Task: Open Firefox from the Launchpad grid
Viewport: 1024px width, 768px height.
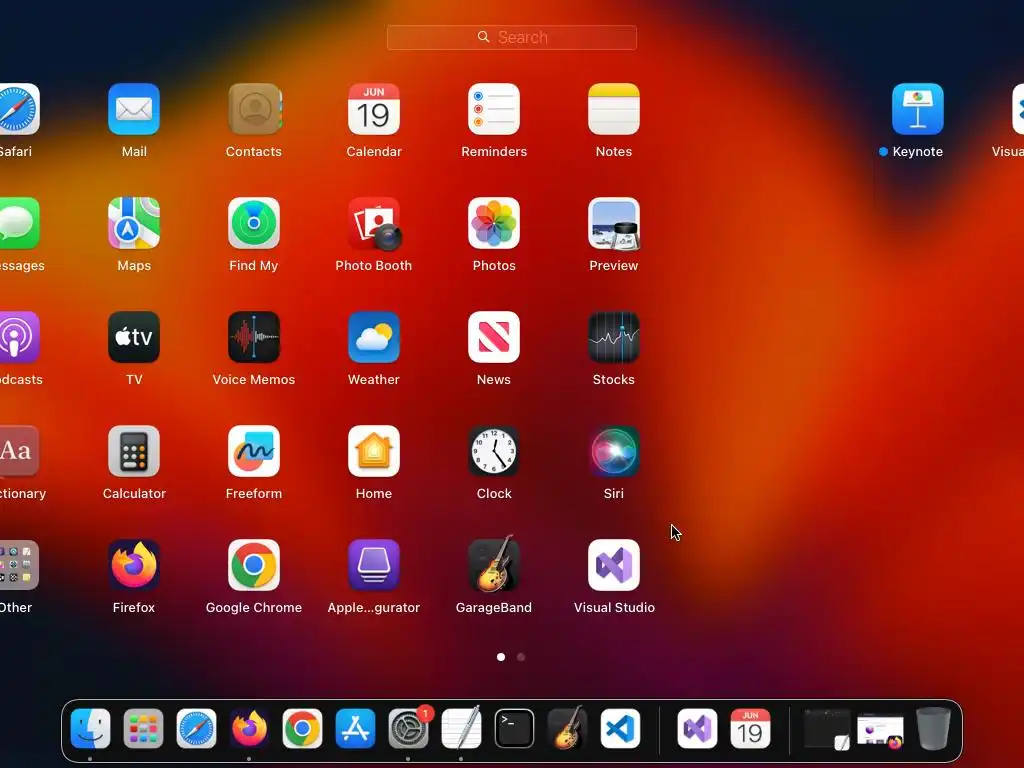Action: [x=134, y=565]
